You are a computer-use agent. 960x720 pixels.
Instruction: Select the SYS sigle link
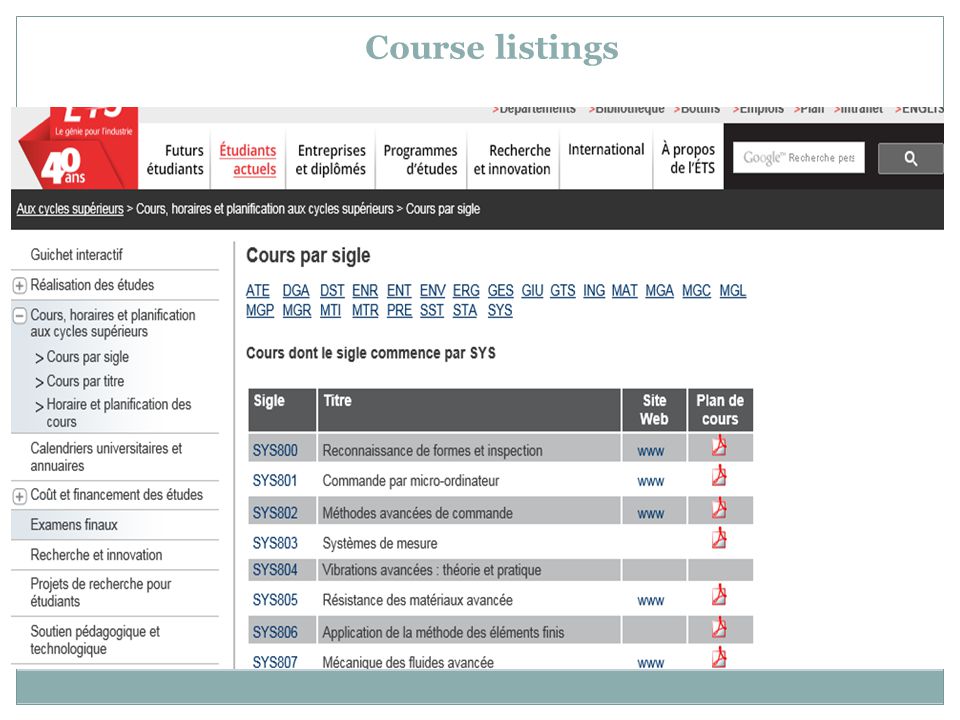pyautogui.click(x=500, y=310)
